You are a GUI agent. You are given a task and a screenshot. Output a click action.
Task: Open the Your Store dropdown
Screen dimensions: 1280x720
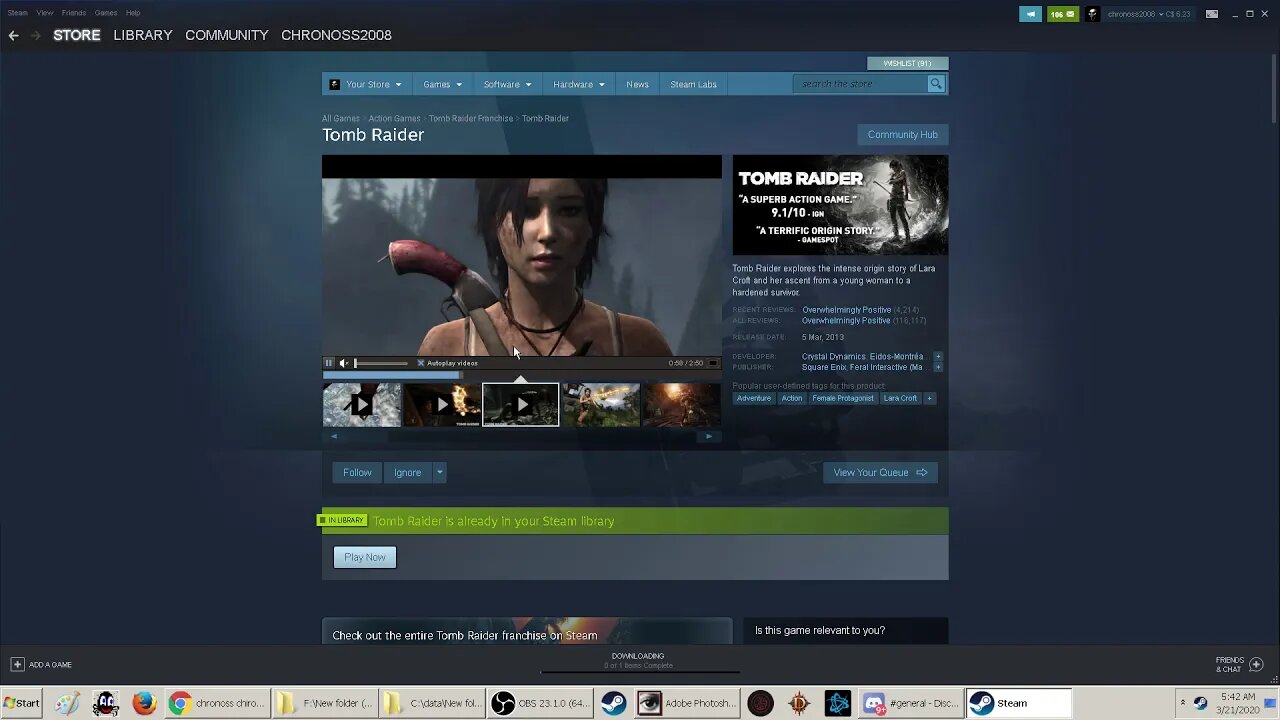366,84
